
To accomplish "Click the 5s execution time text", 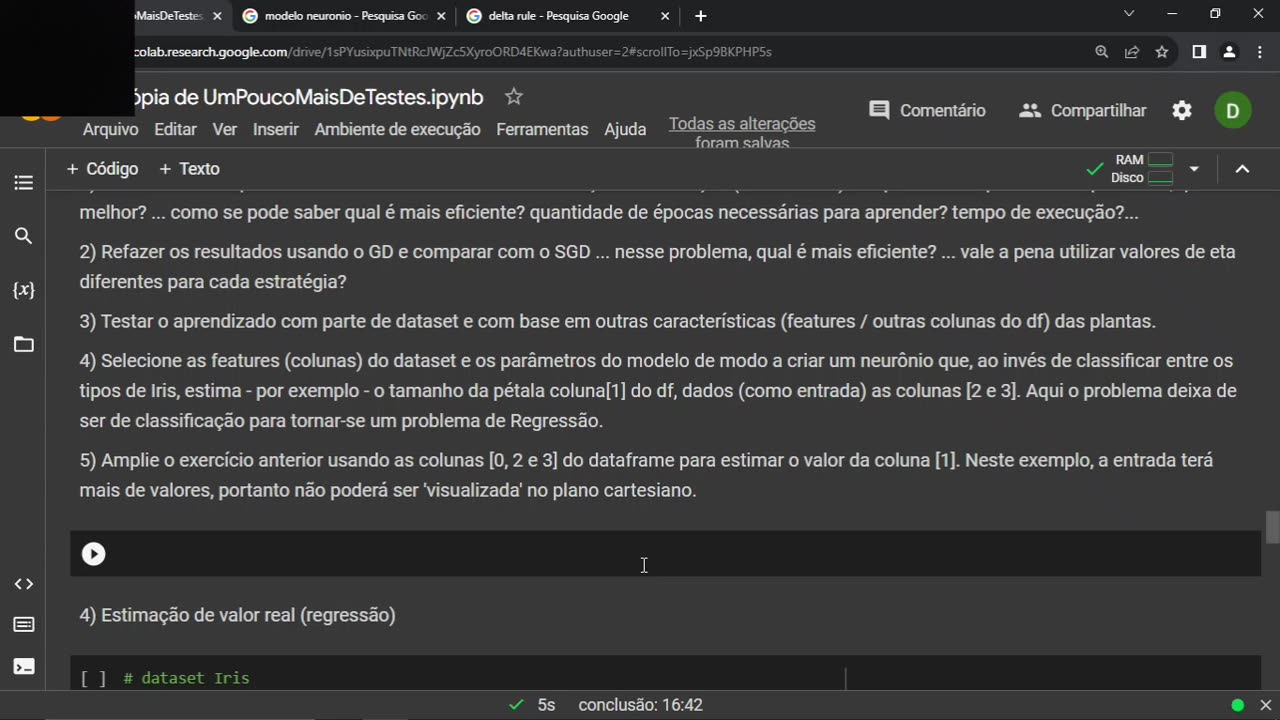I will click(x=546, y=705).
